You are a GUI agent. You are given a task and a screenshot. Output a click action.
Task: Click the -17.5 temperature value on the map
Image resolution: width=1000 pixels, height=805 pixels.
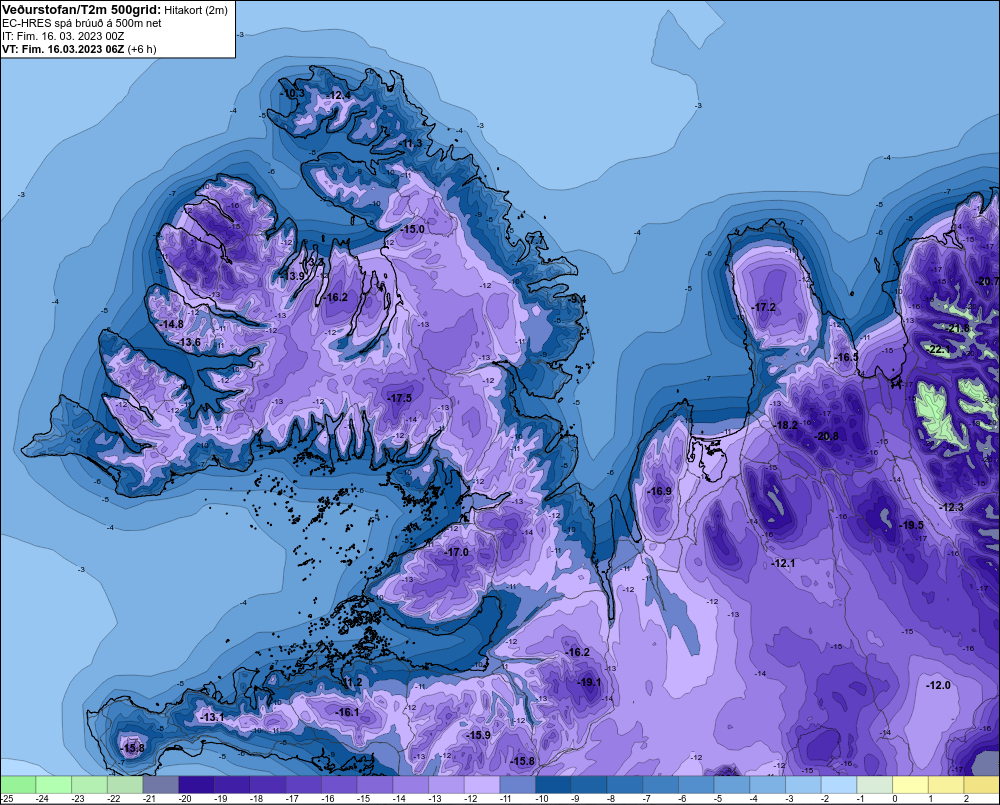pyautogui.click(x=400, y=398)
